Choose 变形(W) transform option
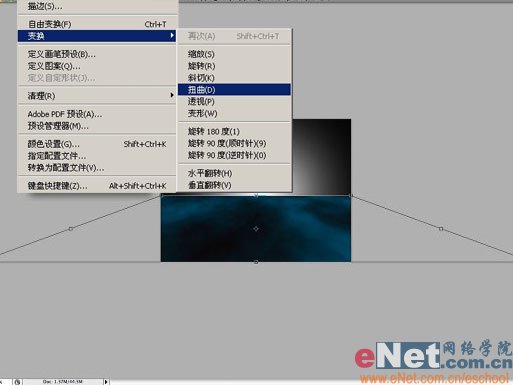Viewport: 513px width, 385px height. click(x=234, y=113)
